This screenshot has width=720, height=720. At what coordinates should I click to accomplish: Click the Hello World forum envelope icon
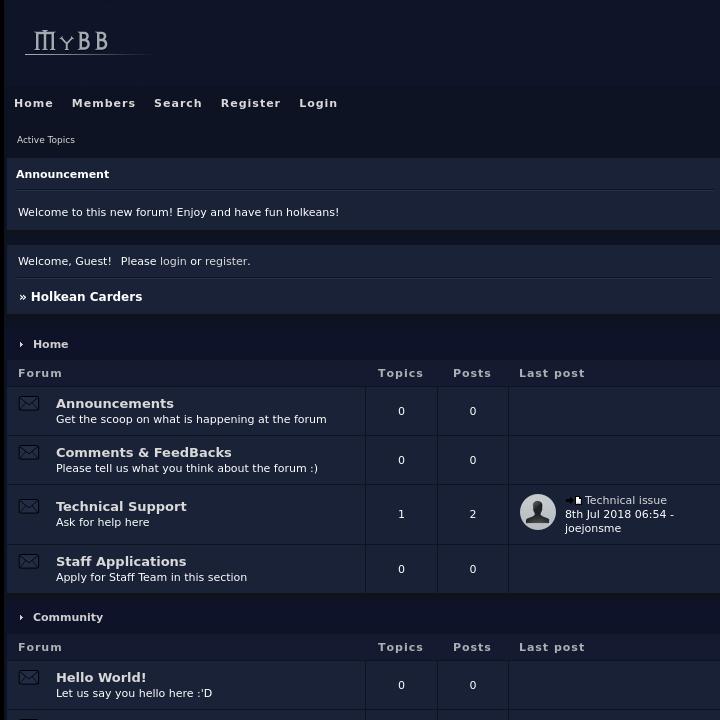[x=29, y=678]
